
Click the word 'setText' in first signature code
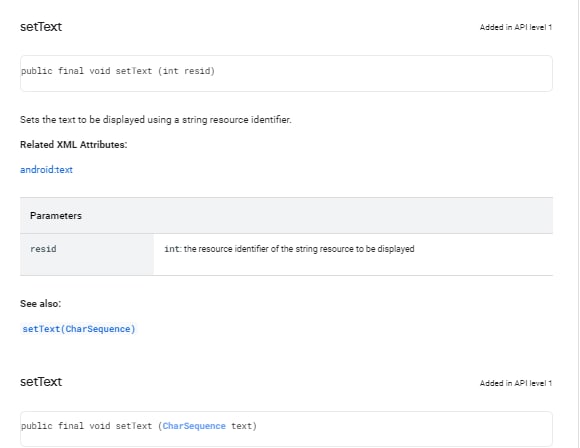134,71
